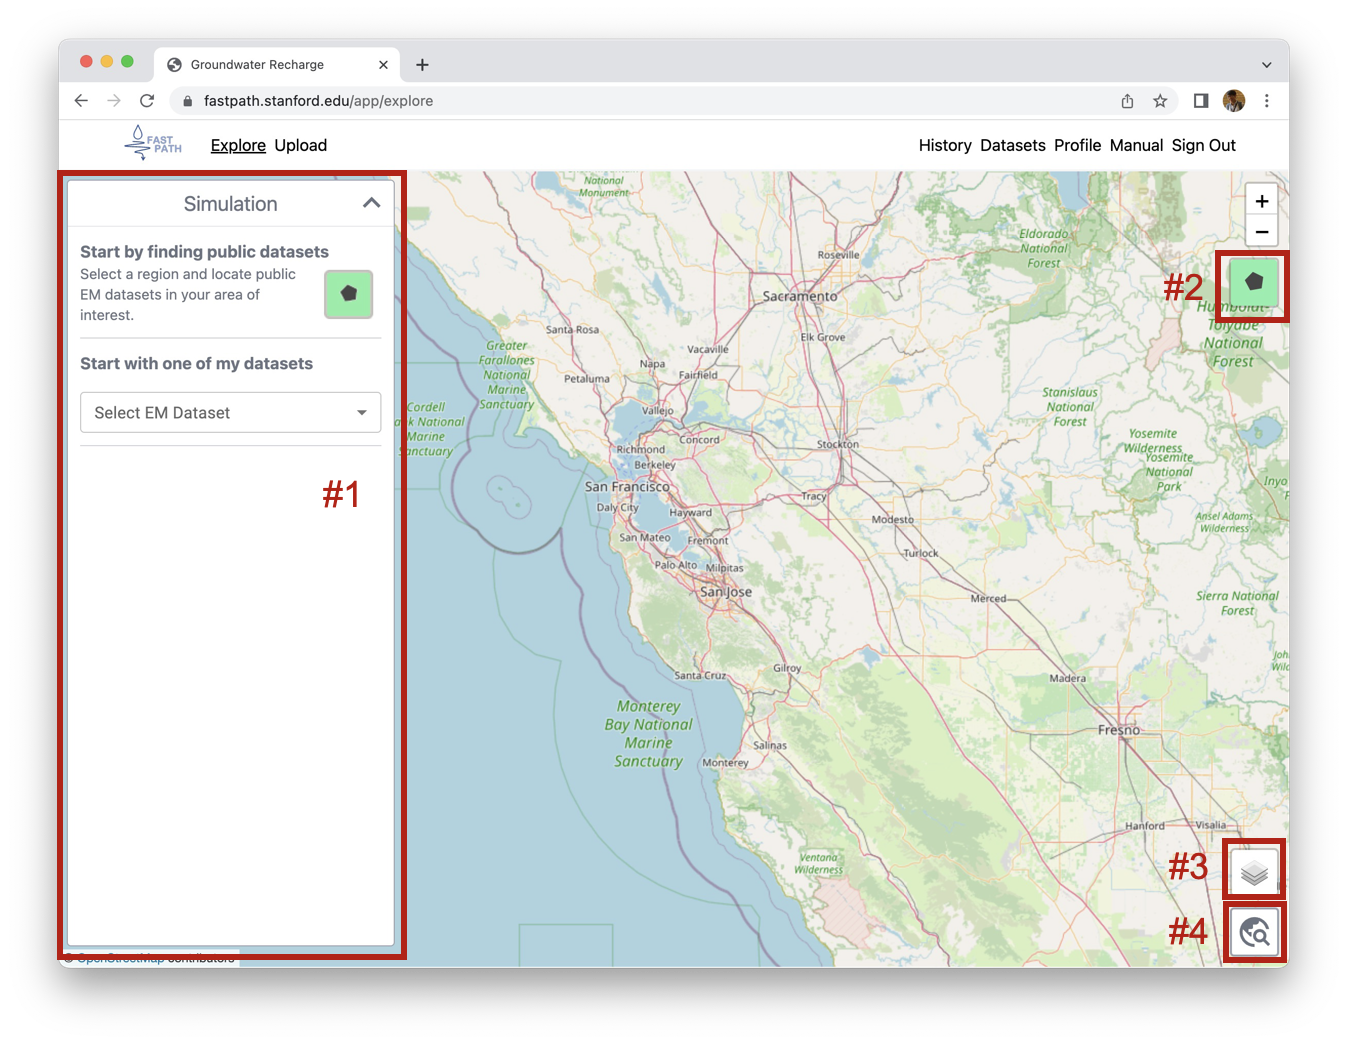Zoom in on the map
The height and width of the screenshot is (1044, 1348).
(x=1262, y=201)
